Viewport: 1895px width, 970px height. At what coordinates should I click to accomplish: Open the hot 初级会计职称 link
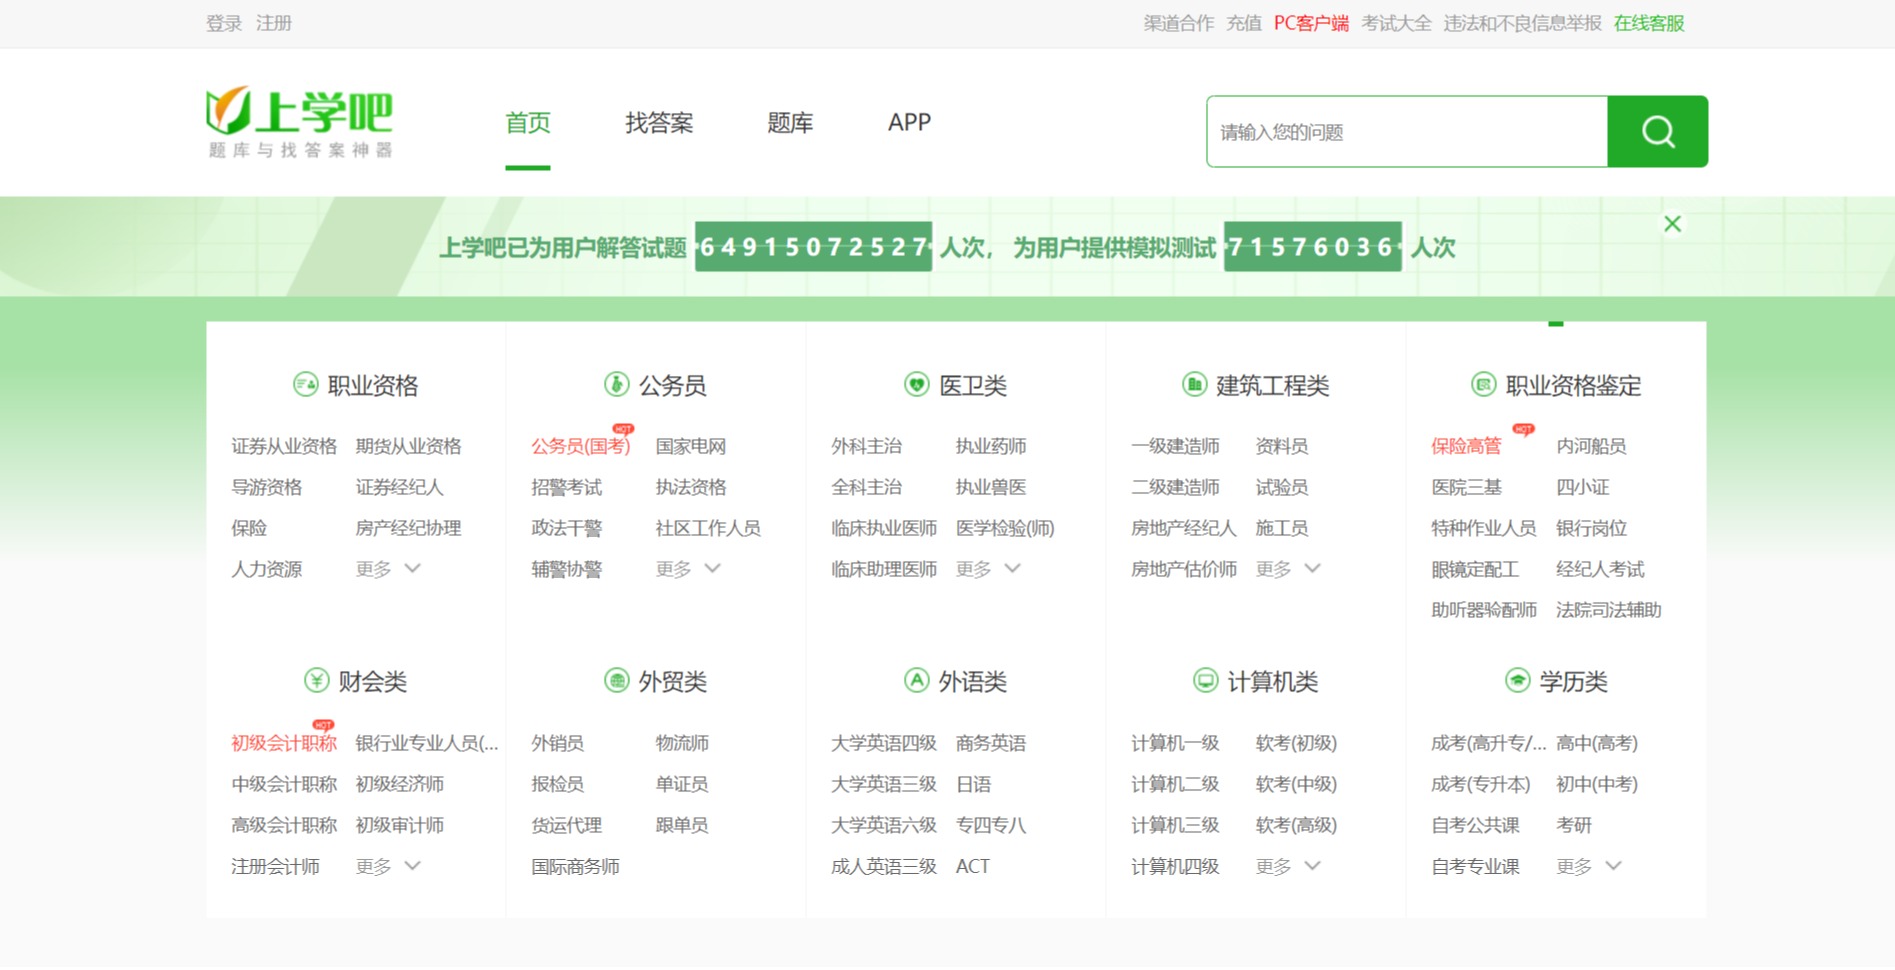(284, 743)
